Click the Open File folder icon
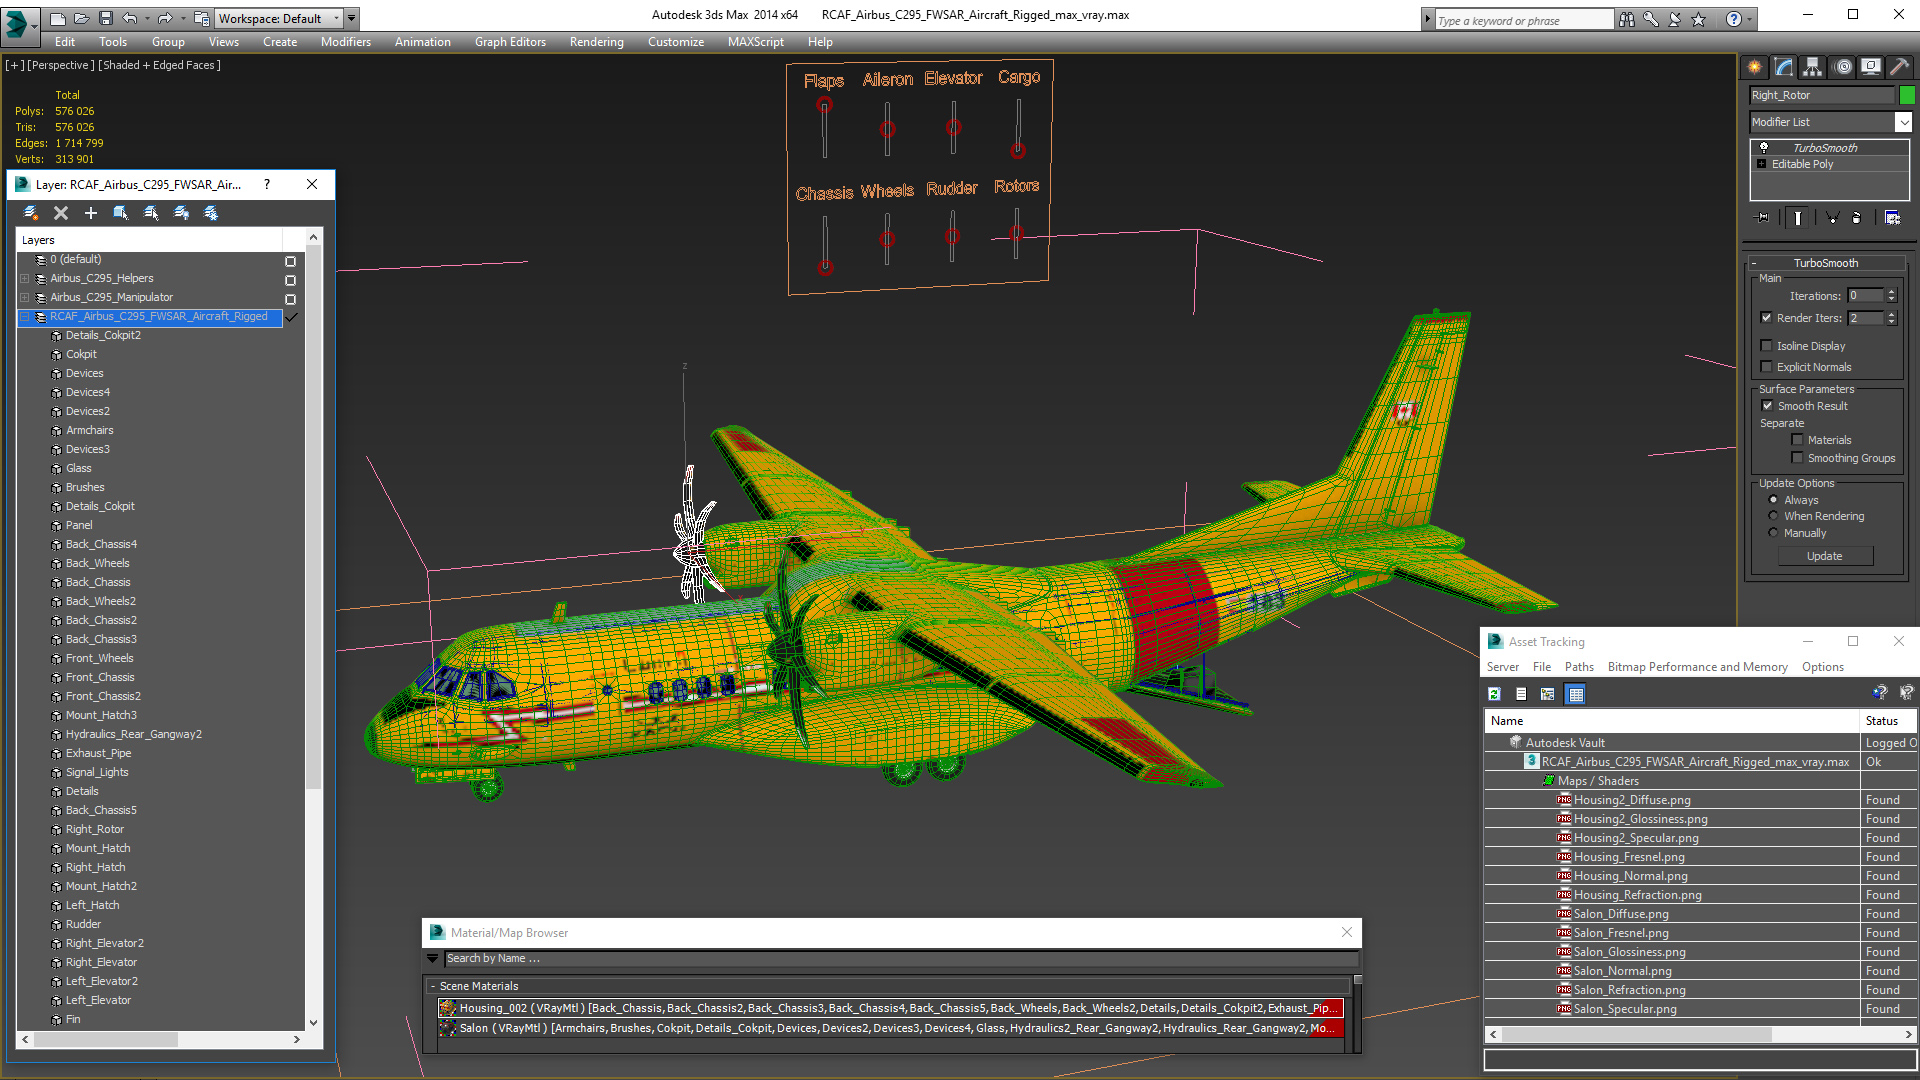 click(81, 18)
